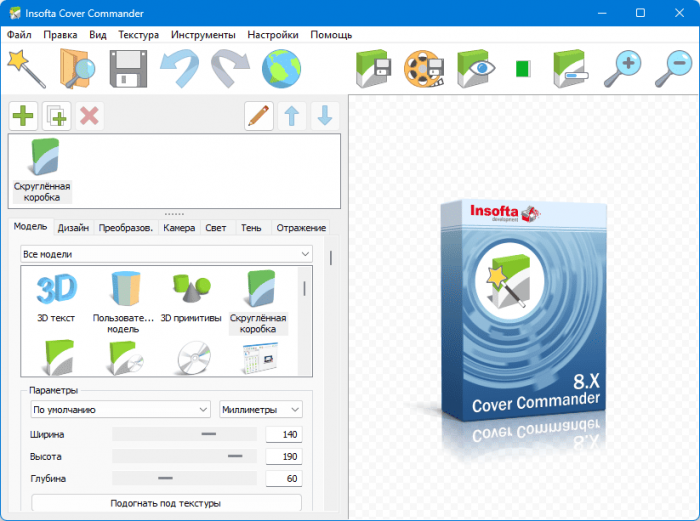Click the models gallery vertical scrollbar
700x521 pixels.
304,321
